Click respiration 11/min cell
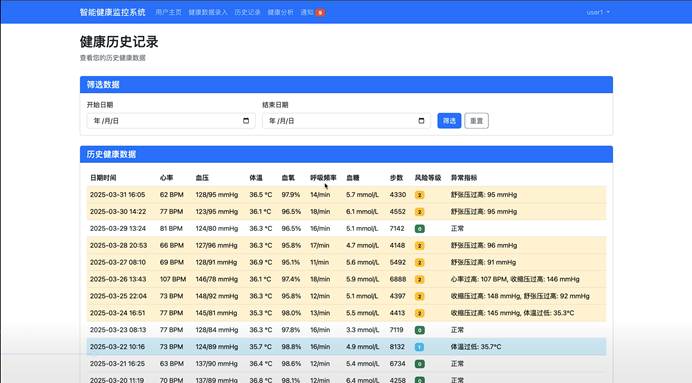692x383 pixels. click(x=320, y=262)
